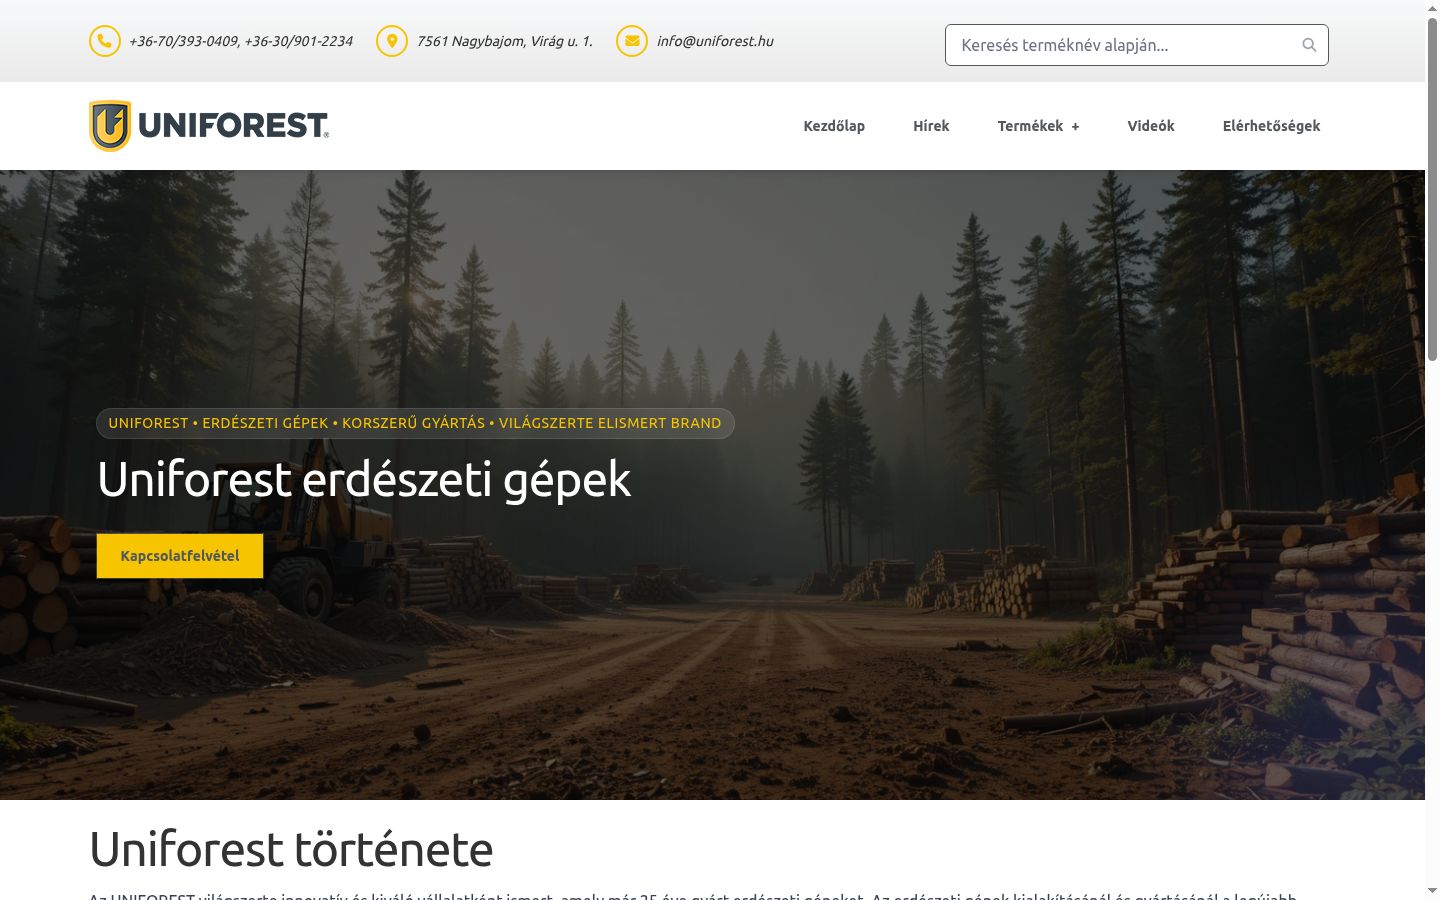The width and height of the screenshot is (1440, 900).
Task: Click the info@uniforest.hu email link
Action: pyautogui.click(x=715, y=41)
